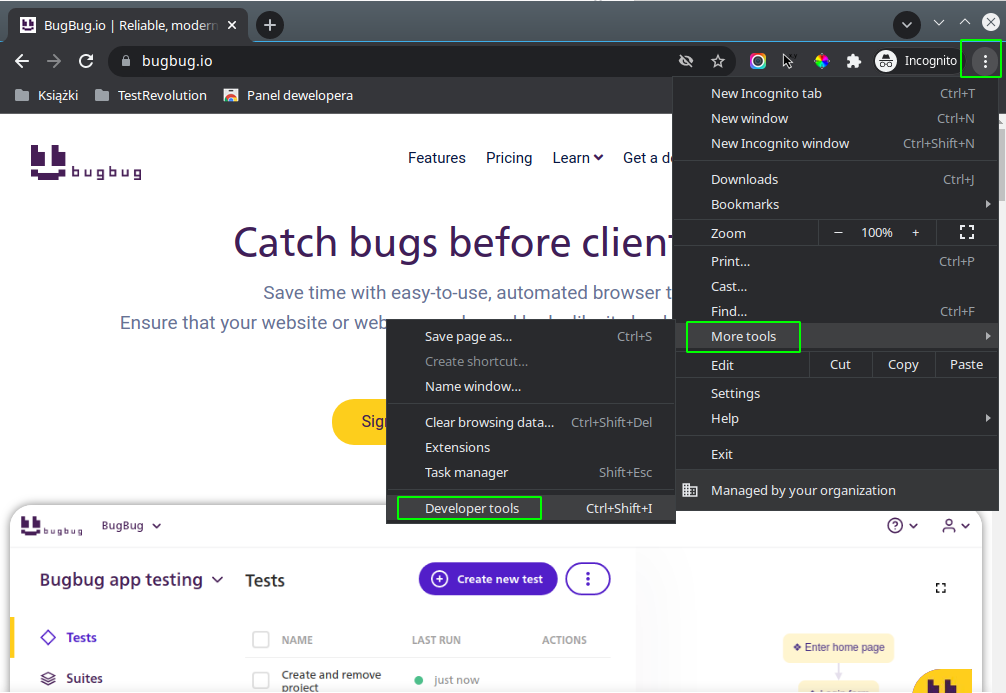Viewport: 1006px width, 693px height.
Task: Click the Copy button in Edit row
Action: click(x=903, y=364)
